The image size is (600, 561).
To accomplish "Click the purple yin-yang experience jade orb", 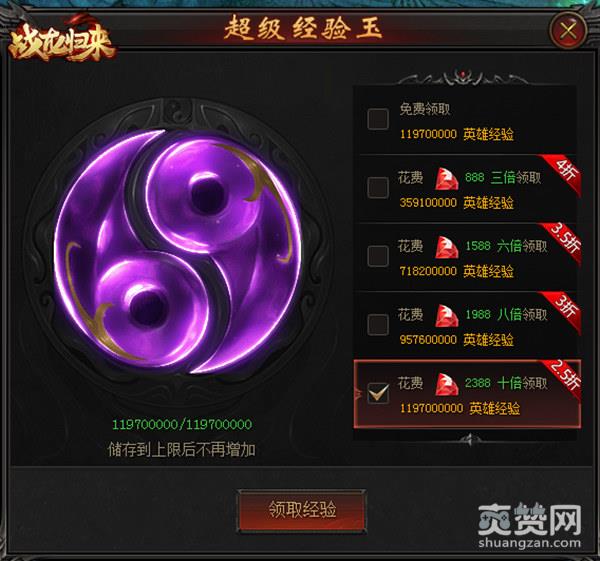I will tap(177, 251).
